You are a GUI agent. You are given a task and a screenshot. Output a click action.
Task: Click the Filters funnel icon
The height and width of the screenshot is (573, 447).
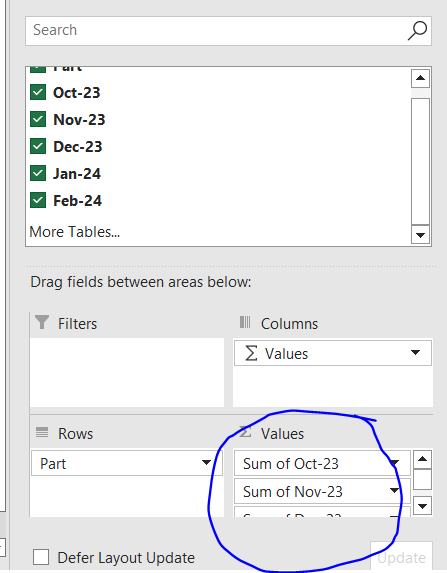point(42,322)
